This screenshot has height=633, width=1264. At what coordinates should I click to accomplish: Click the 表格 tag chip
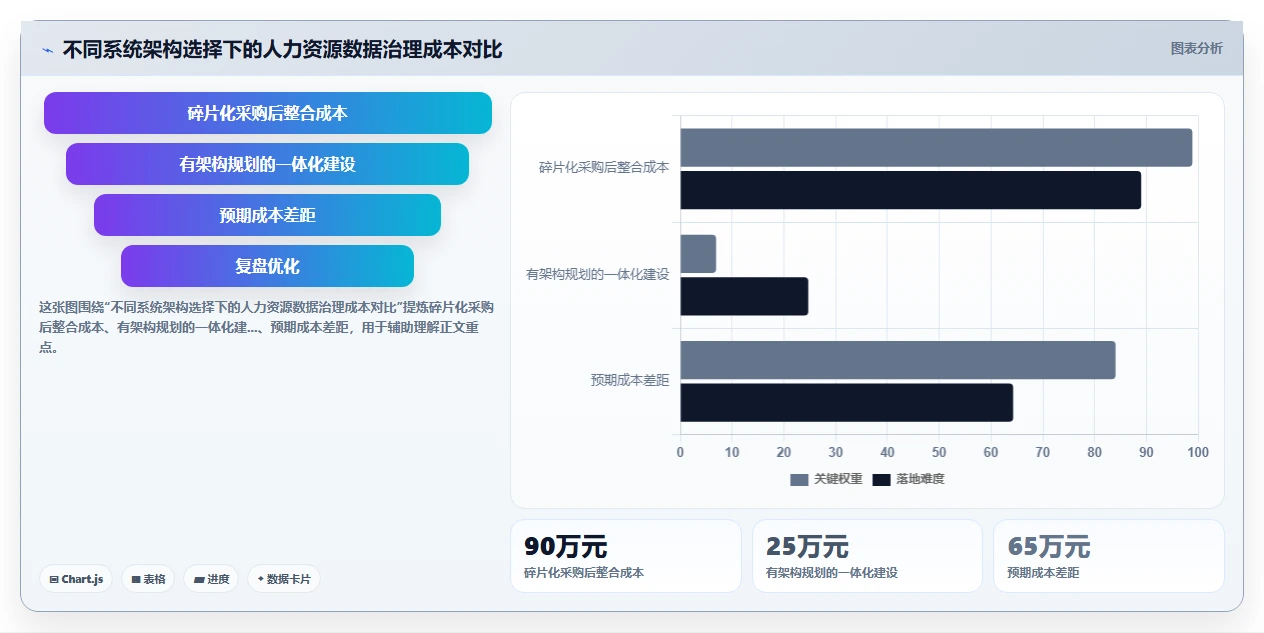(148, 579)
